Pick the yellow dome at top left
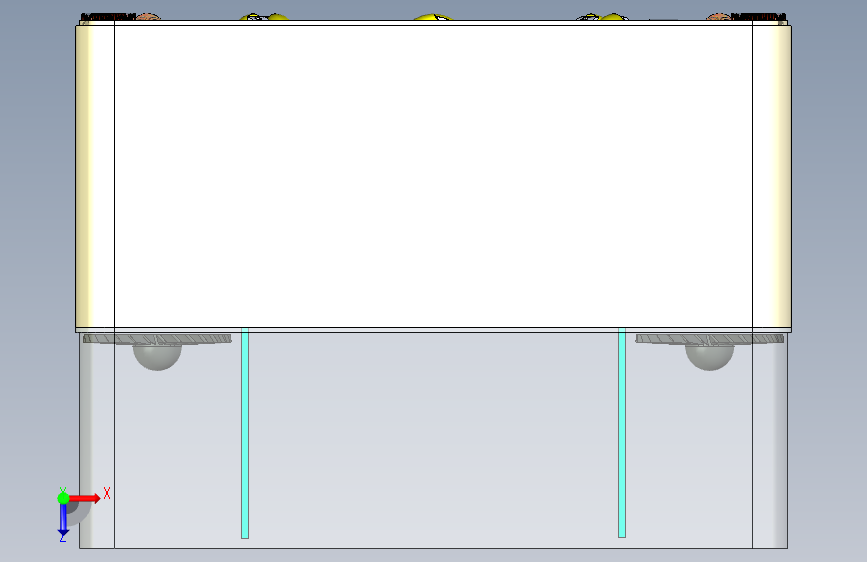Viewport: 867px width, 562px height. click(x=265, y=17)
